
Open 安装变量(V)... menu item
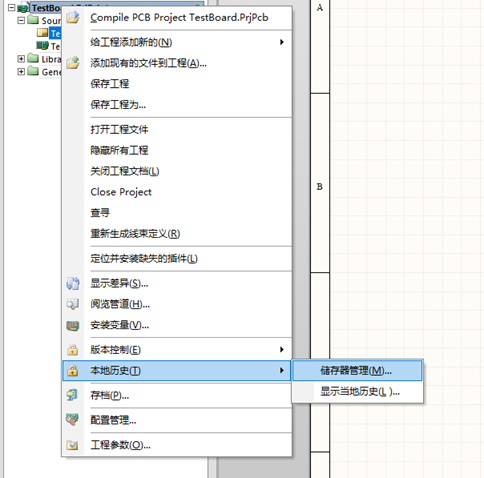(177, 325)
